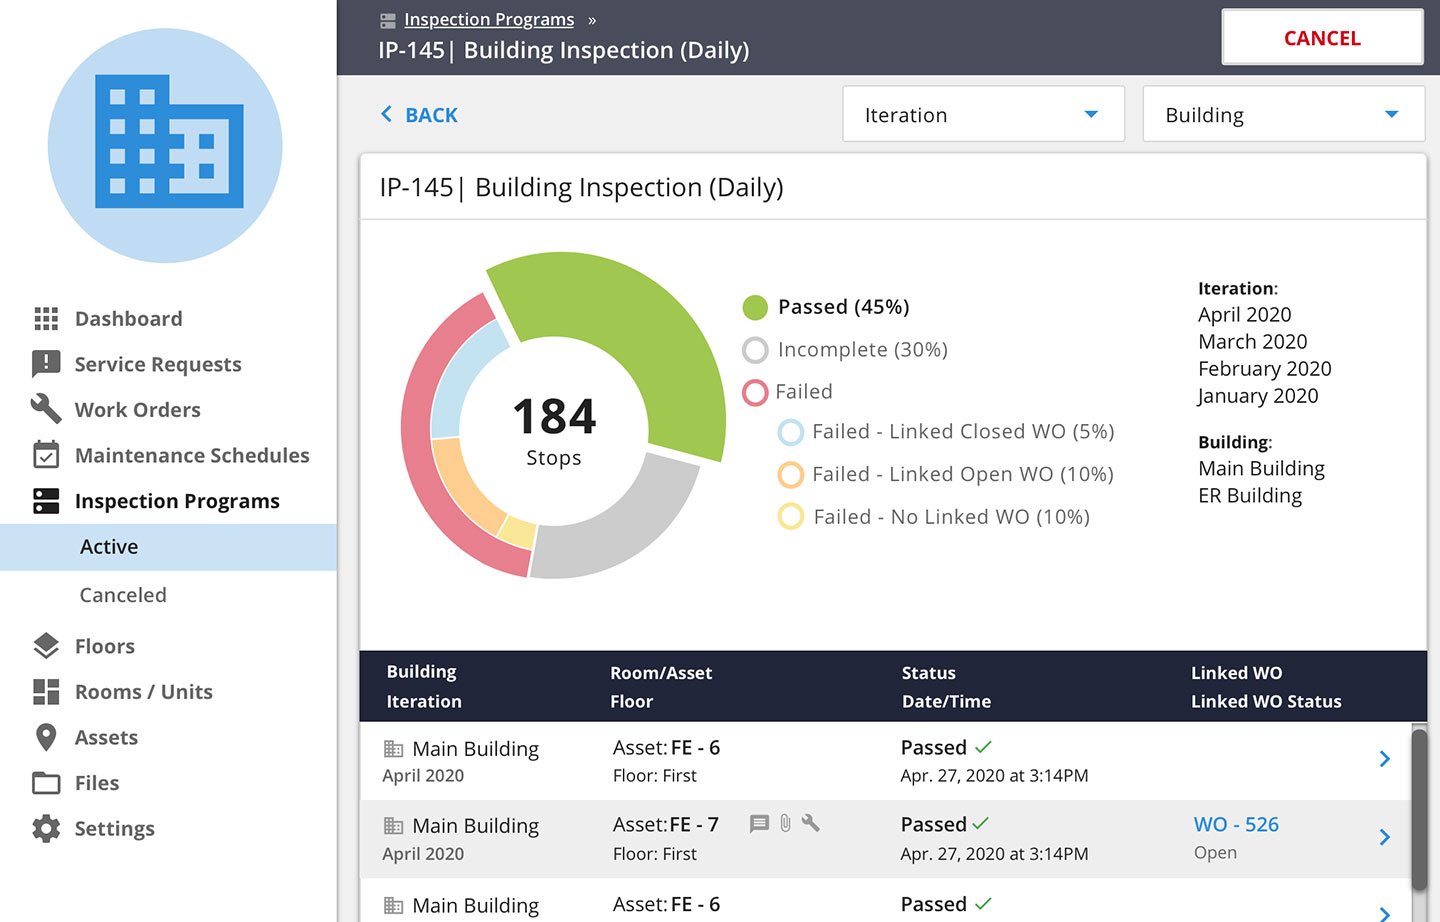Open the Settings gear icon
This screenshot has width=1440, height=922.
[x=45, y=828]
